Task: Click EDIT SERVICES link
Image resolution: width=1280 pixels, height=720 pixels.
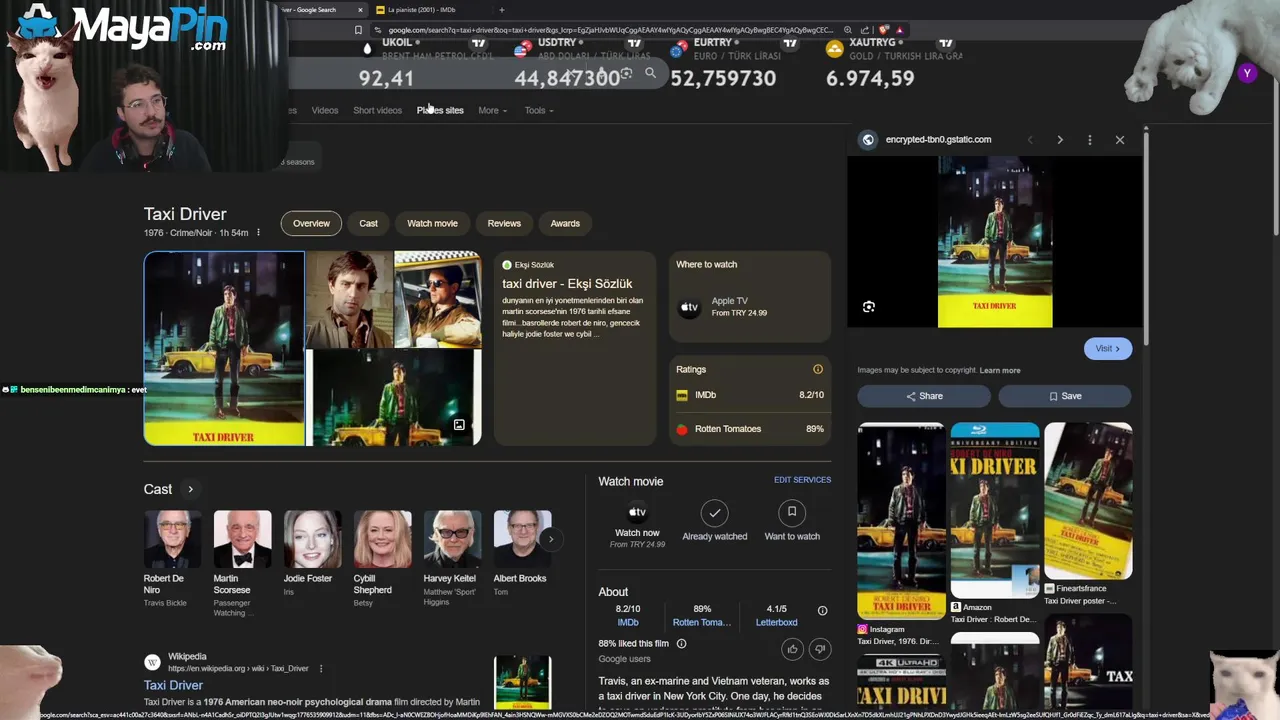Action: tap(802, 480)
